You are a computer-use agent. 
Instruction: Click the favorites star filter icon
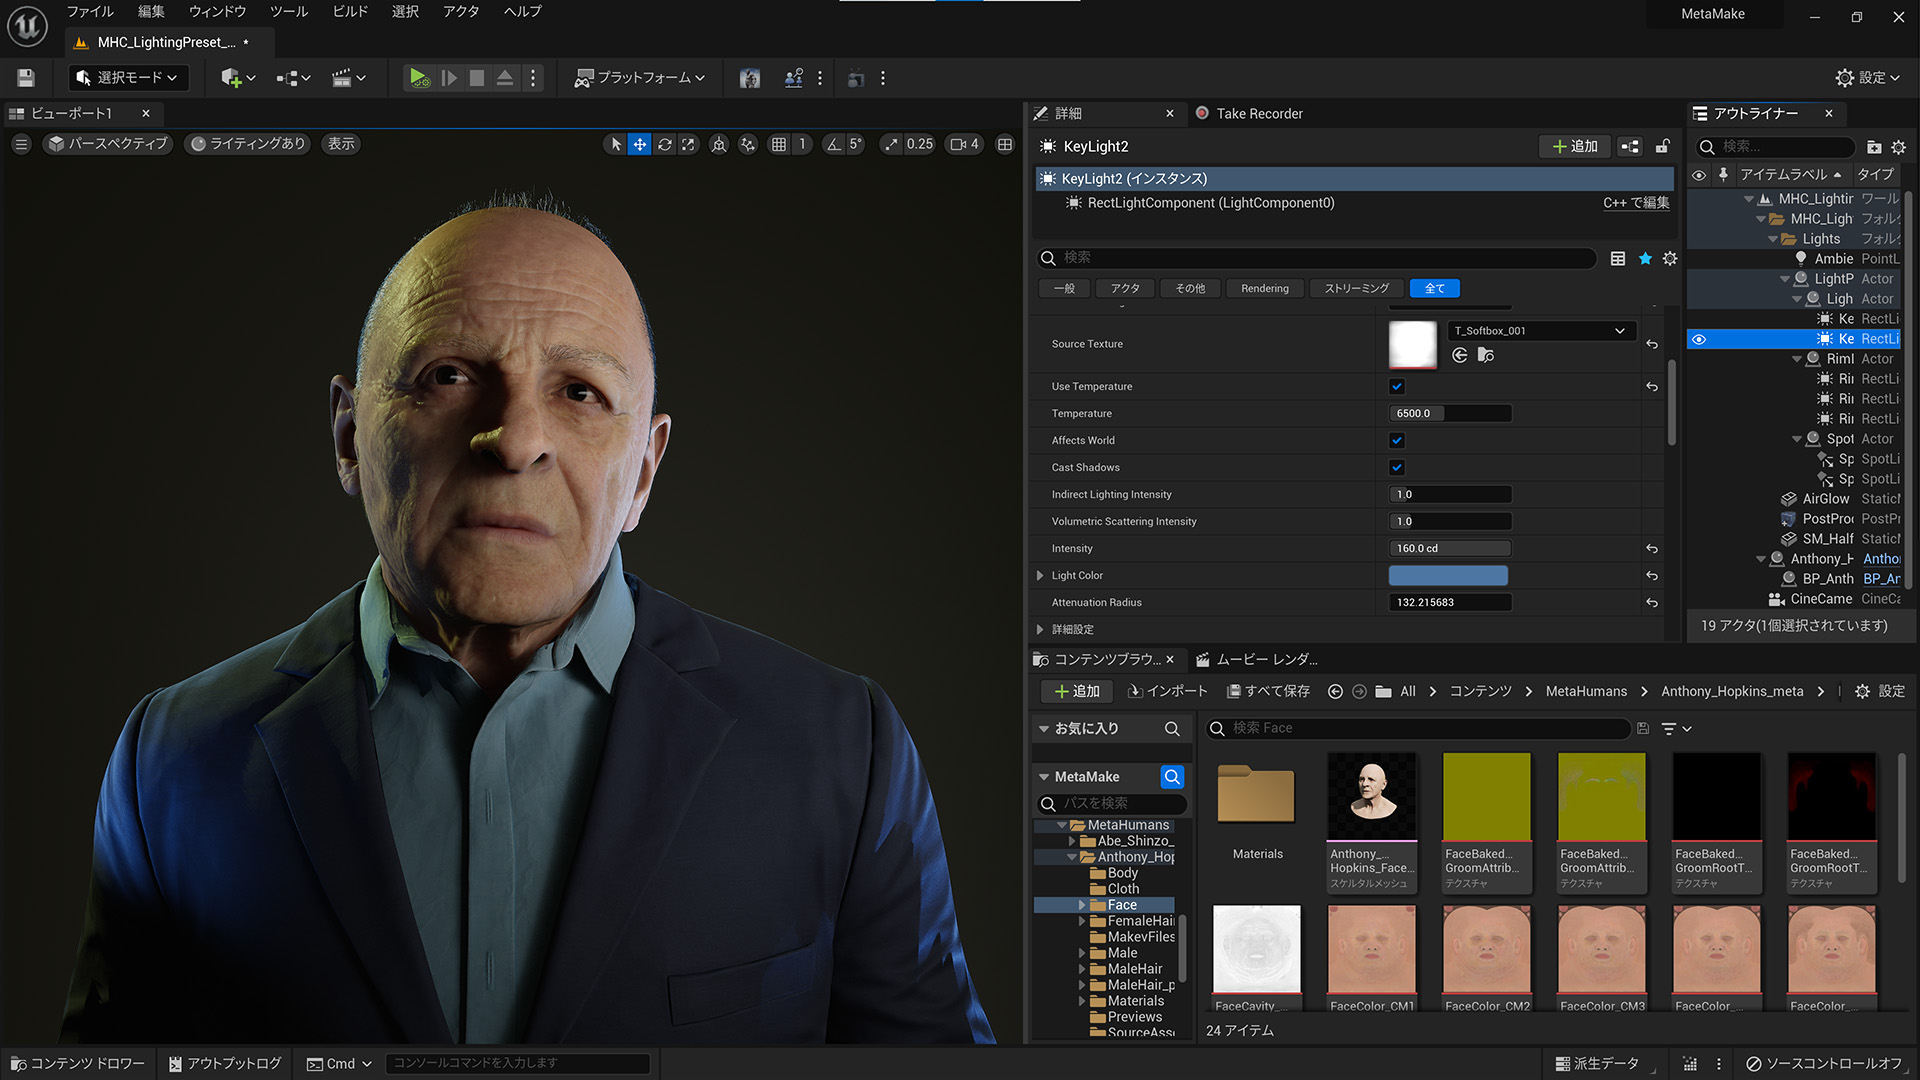1645,258
